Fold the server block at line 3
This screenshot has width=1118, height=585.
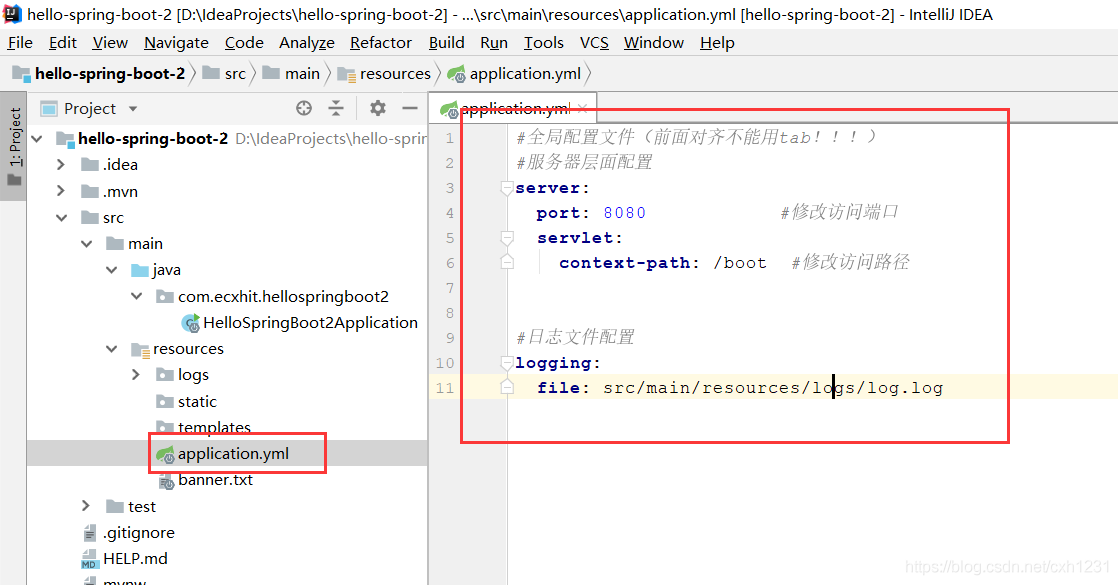507,188
